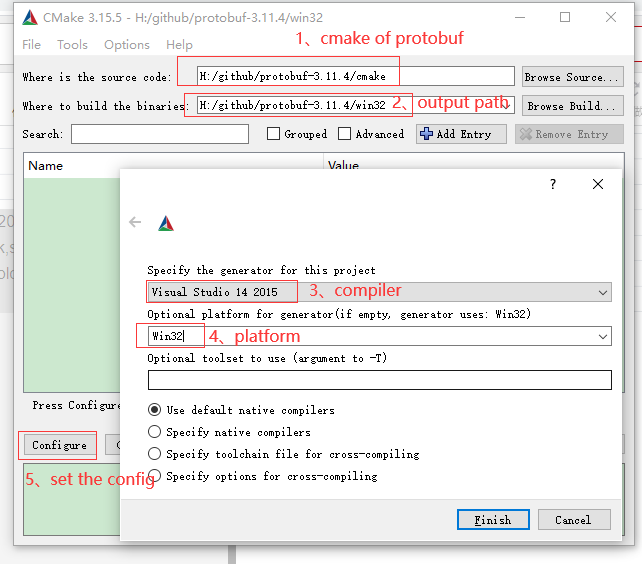Screen dimensions: 642x564
Task: Click the blue plus Add Entry icon
Action: (426, 134)
